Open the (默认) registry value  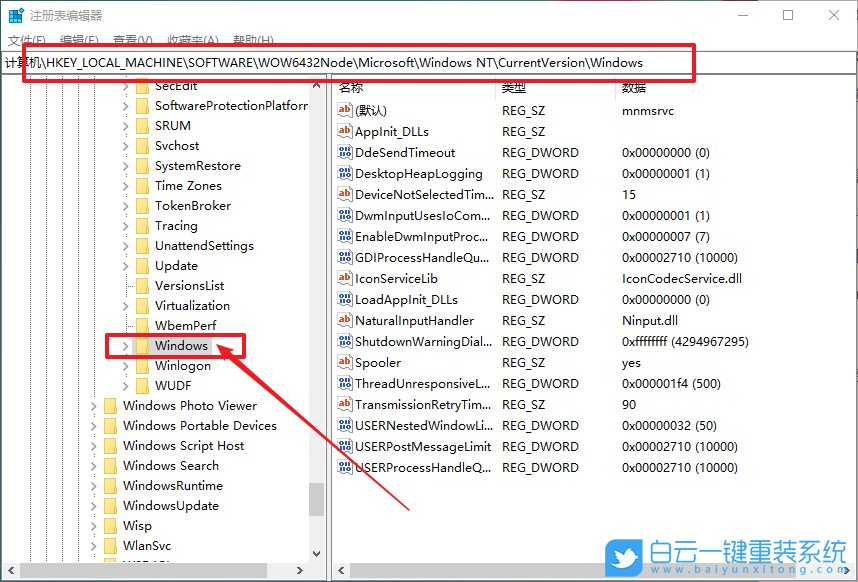[370, 110]
